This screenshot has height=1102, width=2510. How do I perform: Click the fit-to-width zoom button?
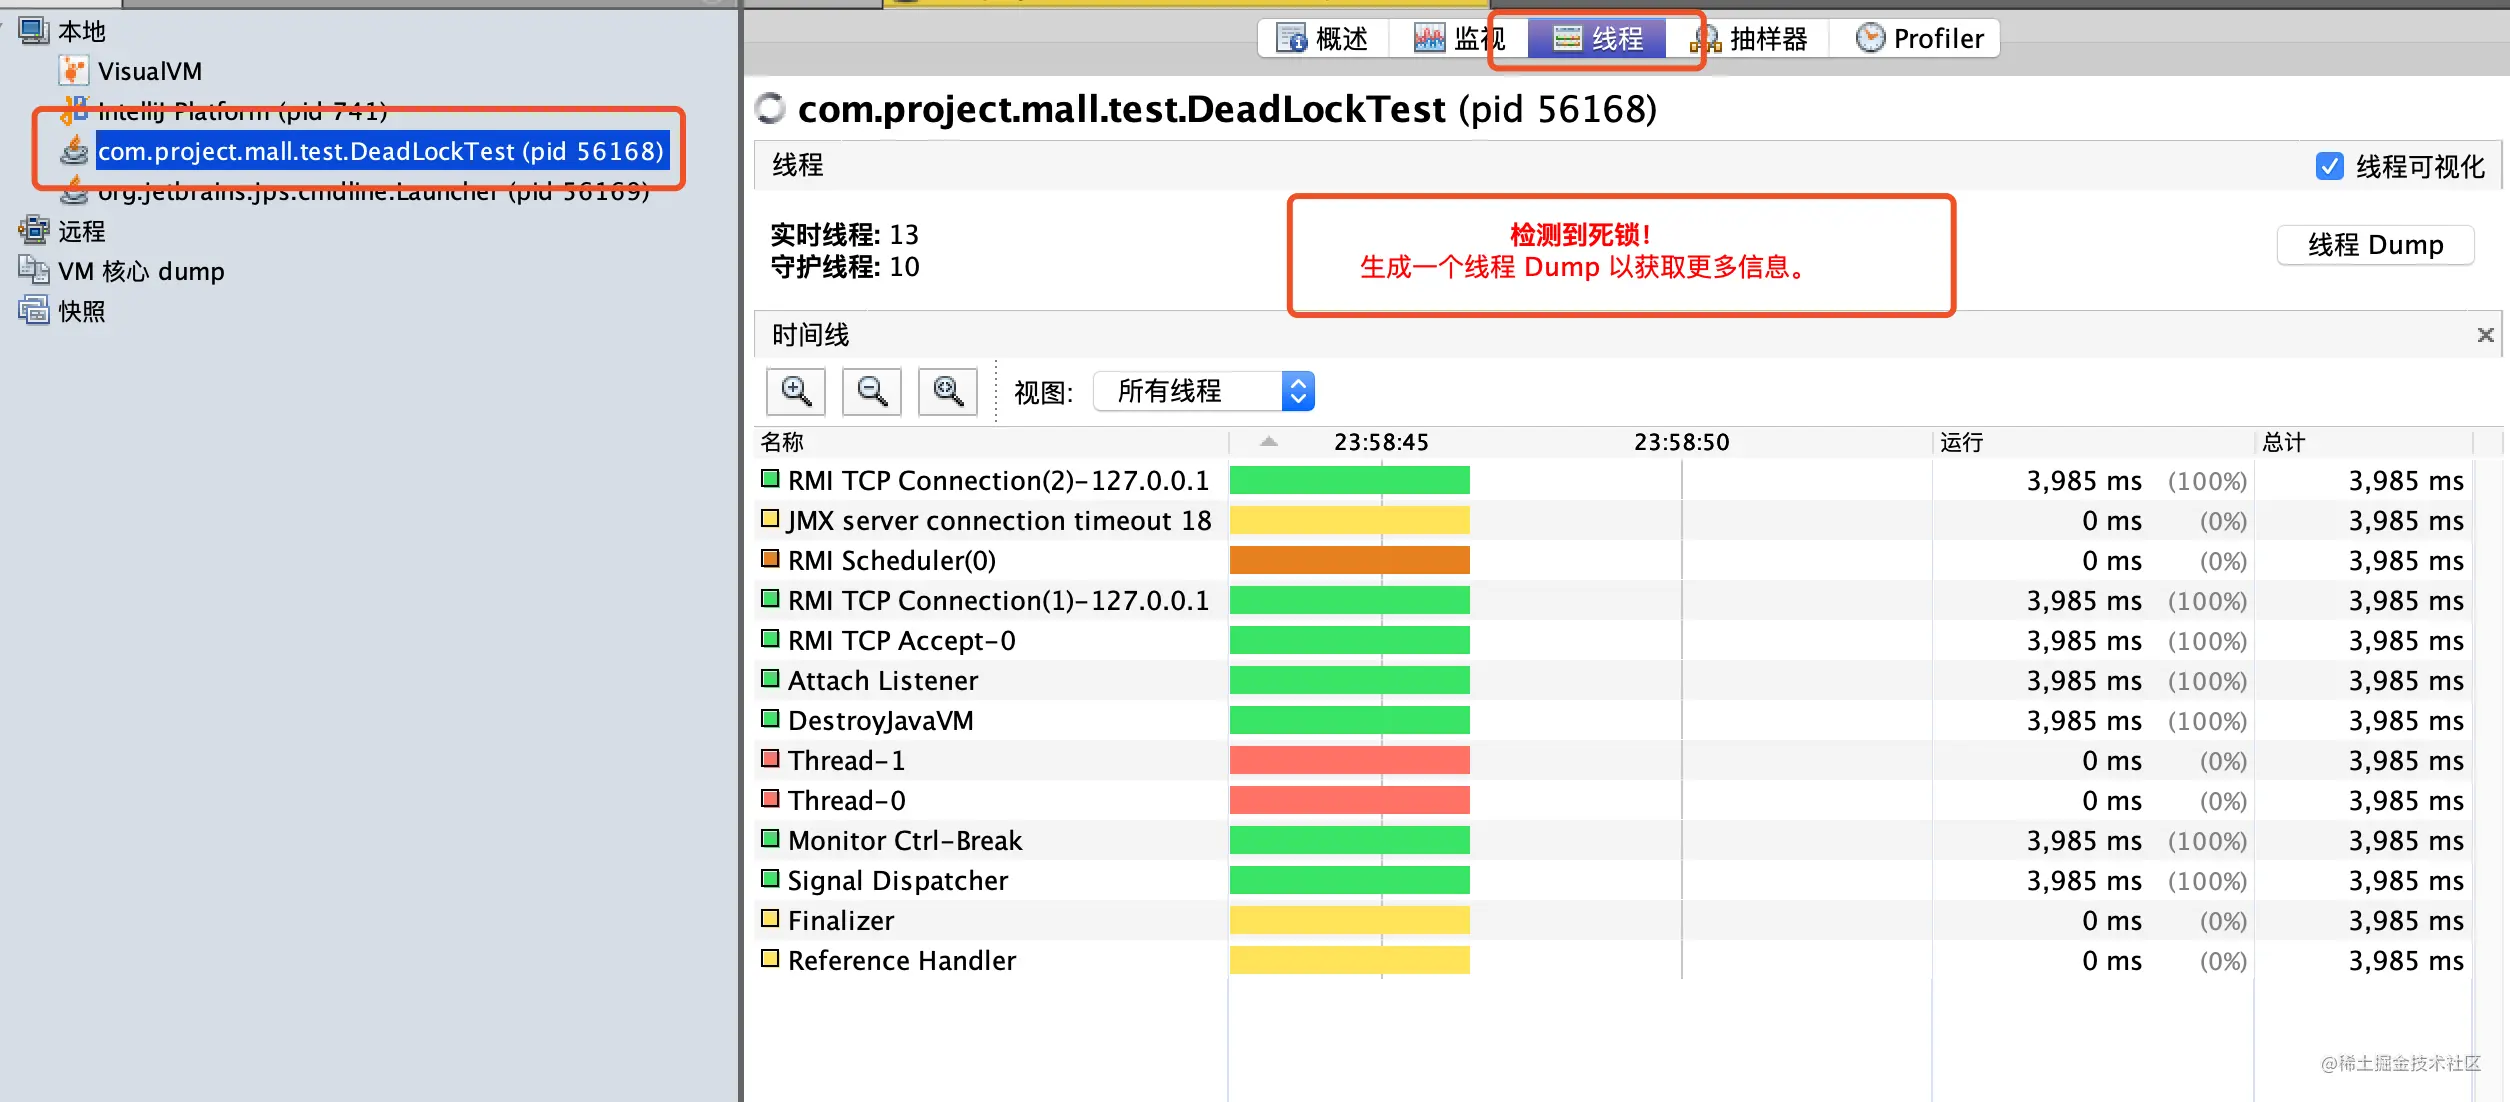948,391
